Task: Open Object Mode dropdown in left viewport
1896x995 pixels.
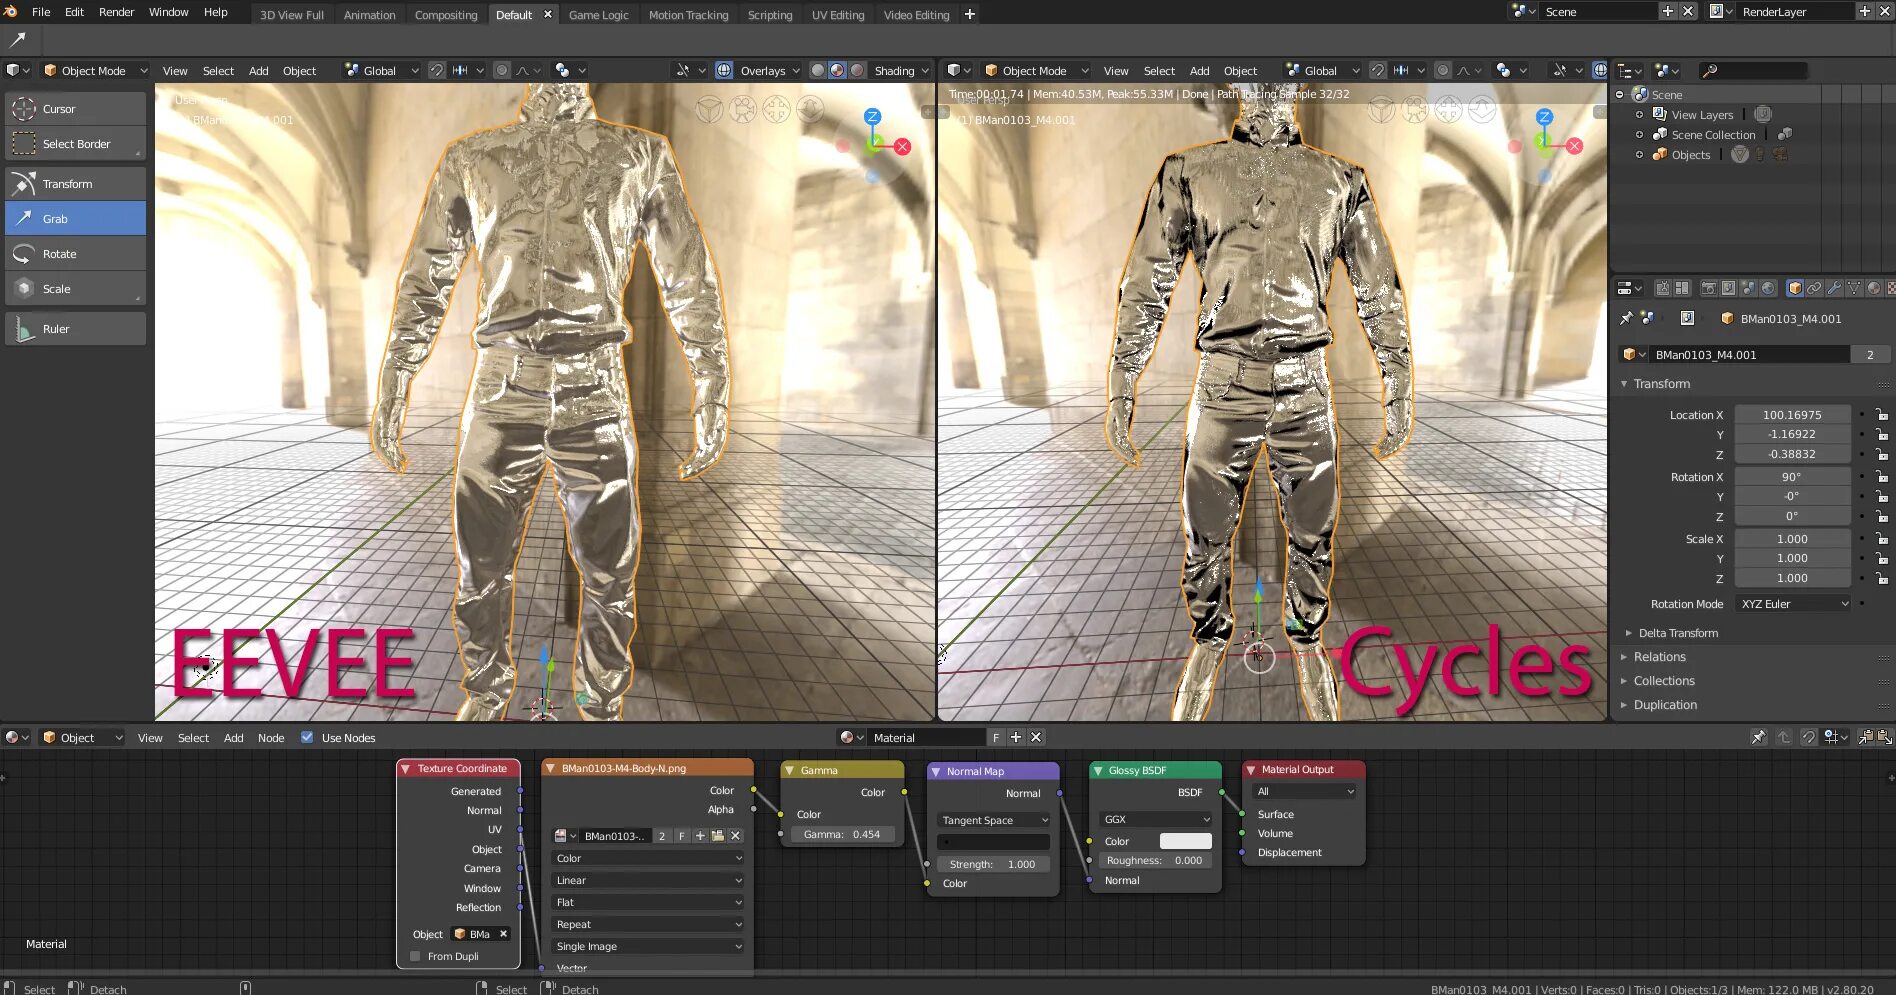Action: point(95,70)
